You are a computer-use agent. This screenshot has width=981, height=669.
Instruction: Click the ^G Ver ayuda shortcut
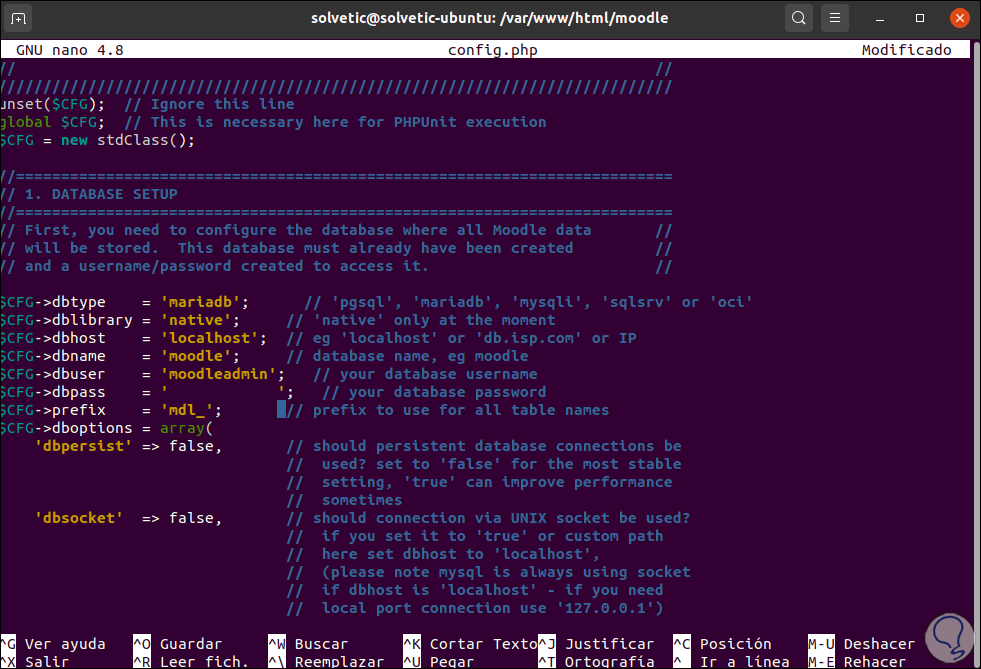click(53, 644)
